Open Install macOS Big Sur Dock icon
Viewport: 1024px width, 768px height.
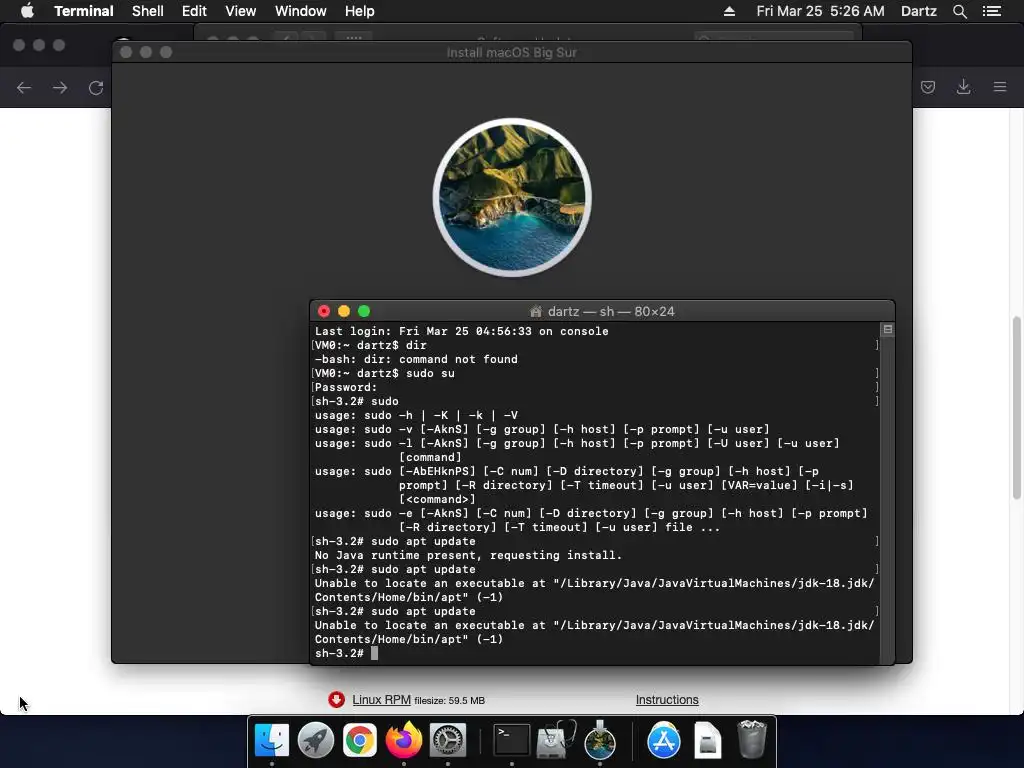pyautogui.click(x=600, y=739)
